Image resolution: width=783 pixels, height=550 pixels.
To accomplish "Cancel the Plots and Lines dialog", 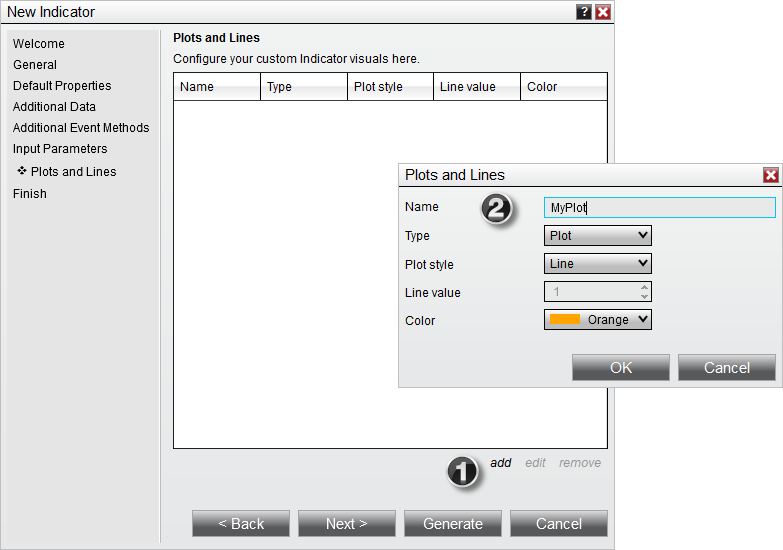I will click(x=726, y=368).
